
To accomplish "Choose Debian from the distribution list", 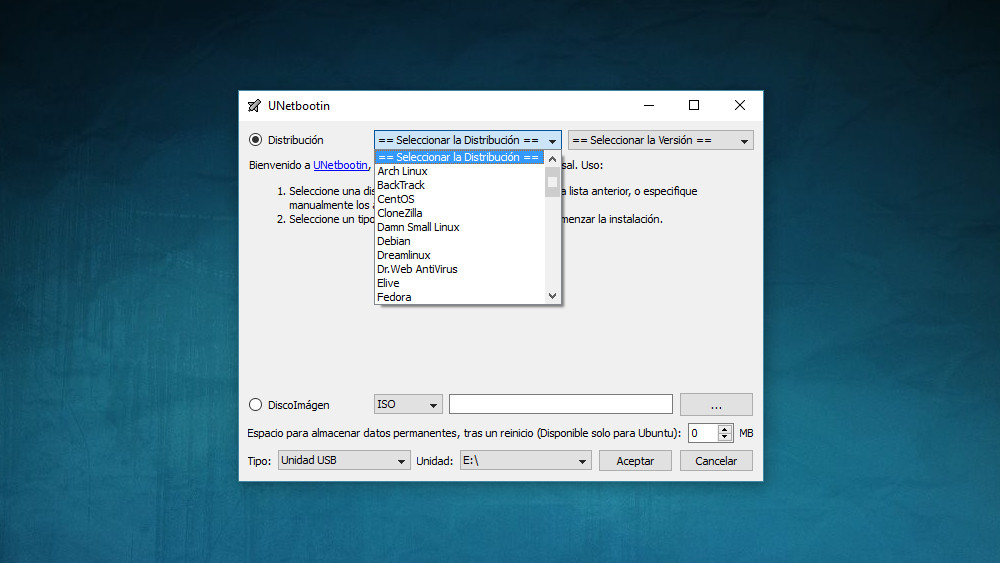I will pyautogui.click(x=459, y=241).
